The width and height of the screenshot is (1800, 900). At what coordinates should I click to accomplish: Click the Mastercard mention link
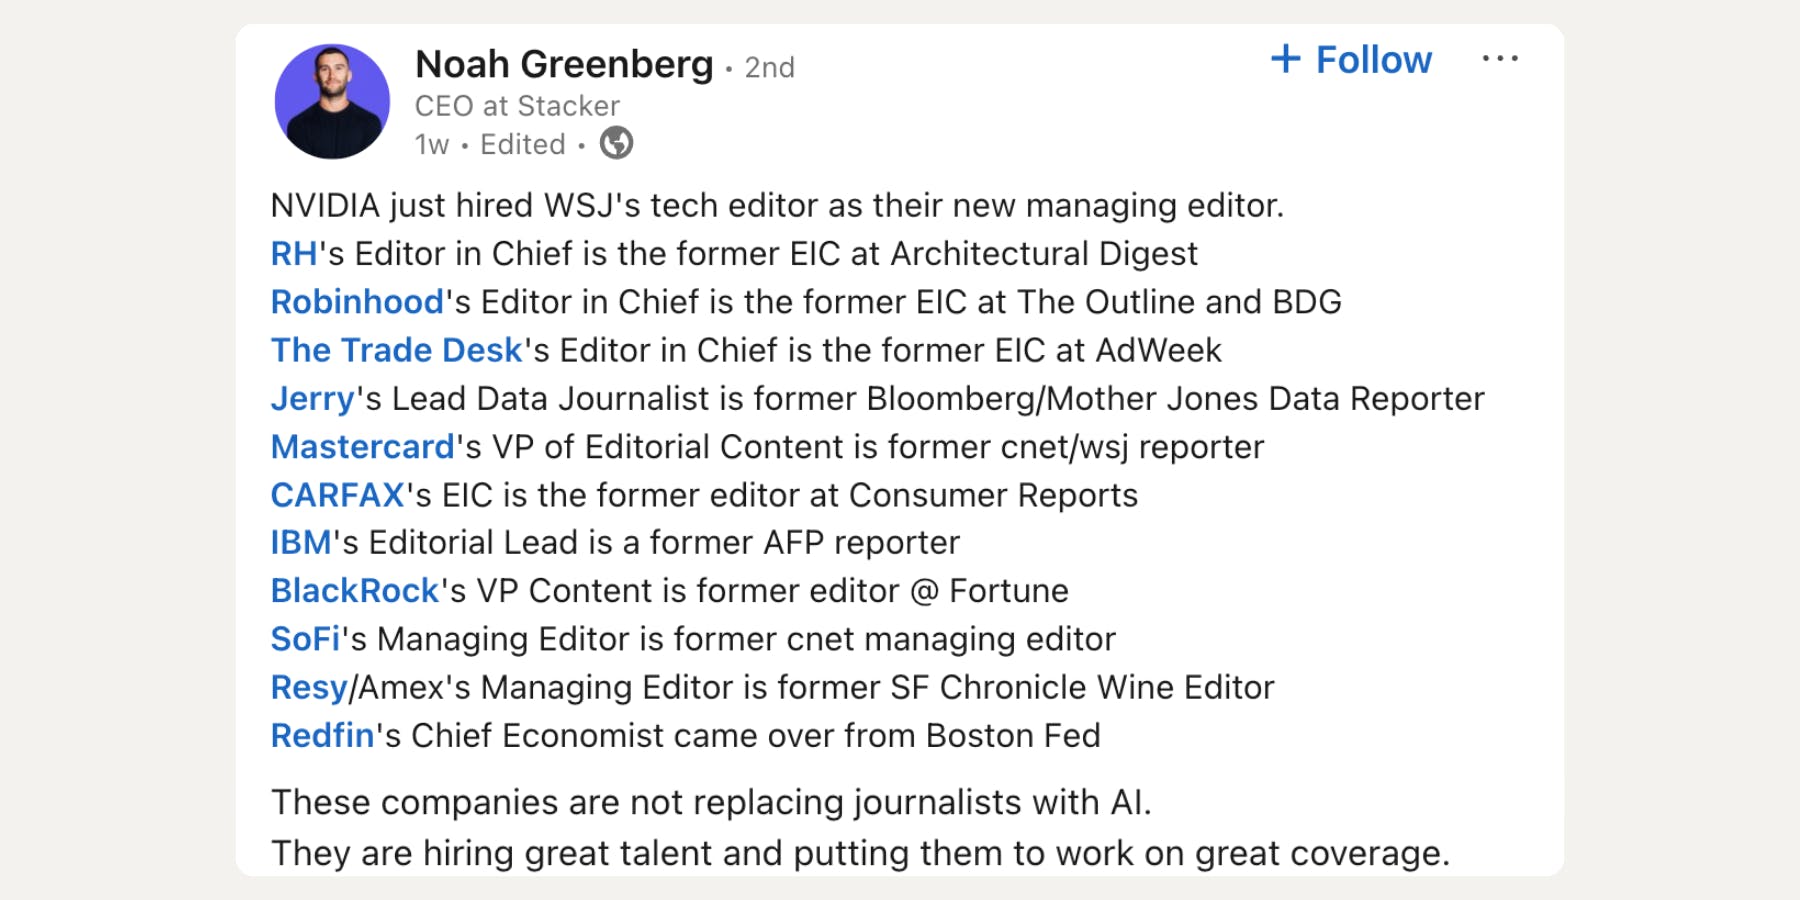[x=363, y=447]
